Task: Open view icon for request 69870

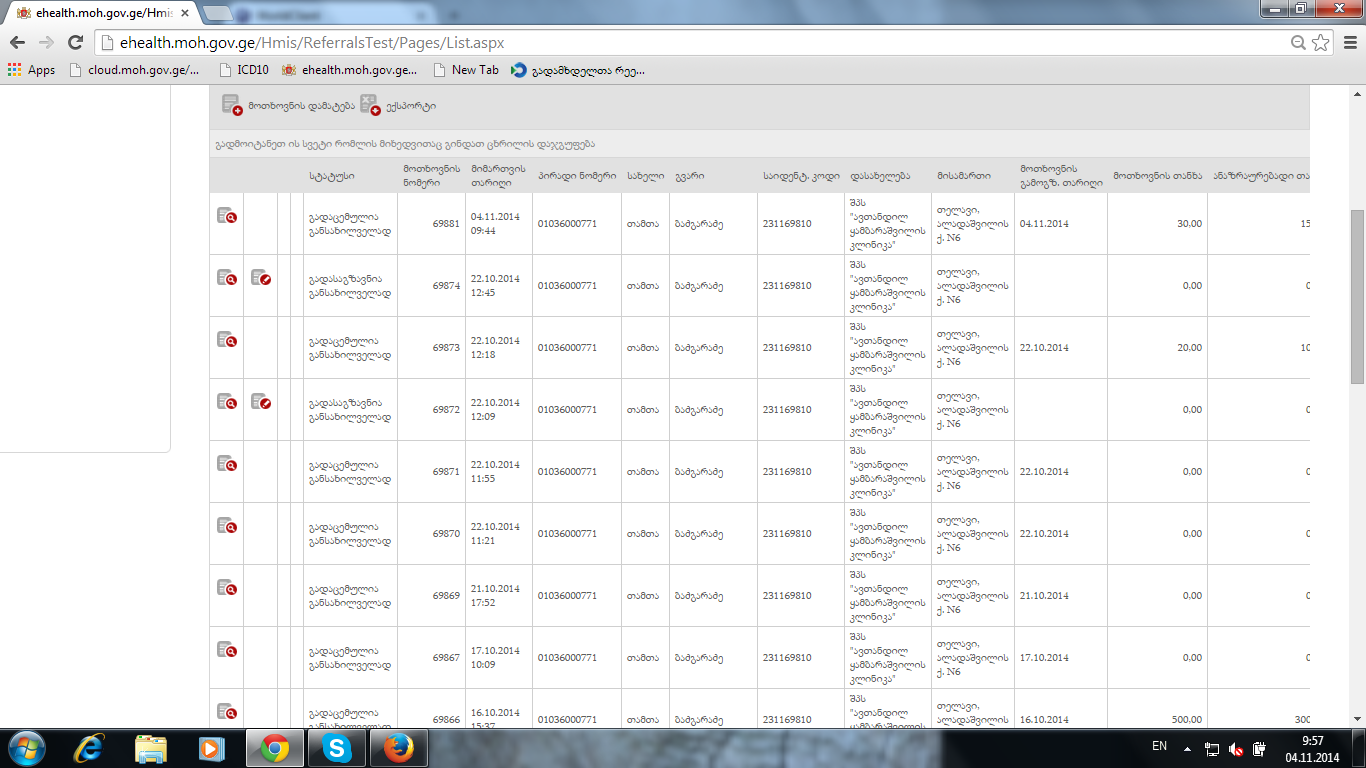Action: pos(227,525)
